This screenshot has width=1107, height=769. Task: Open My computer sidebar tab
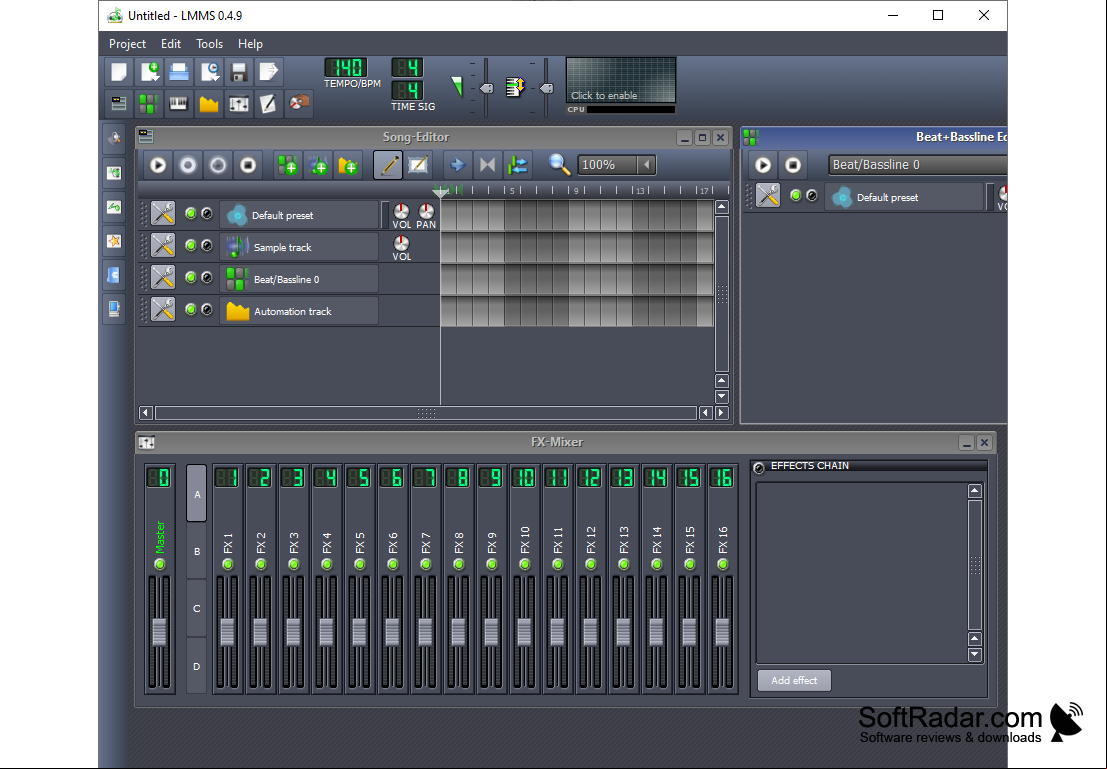click(114, 309)
